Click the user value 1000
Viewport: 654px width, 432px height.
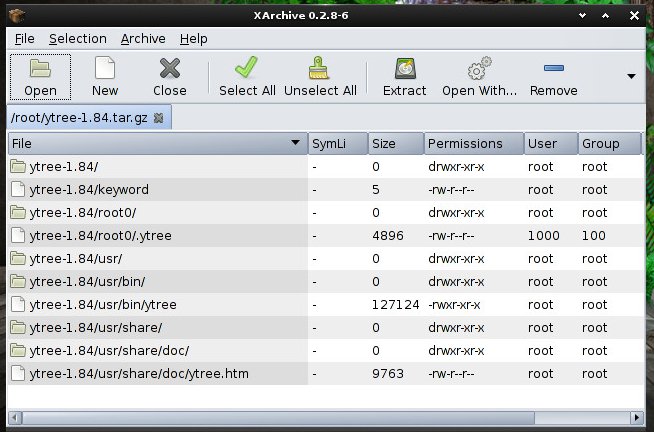543,236
